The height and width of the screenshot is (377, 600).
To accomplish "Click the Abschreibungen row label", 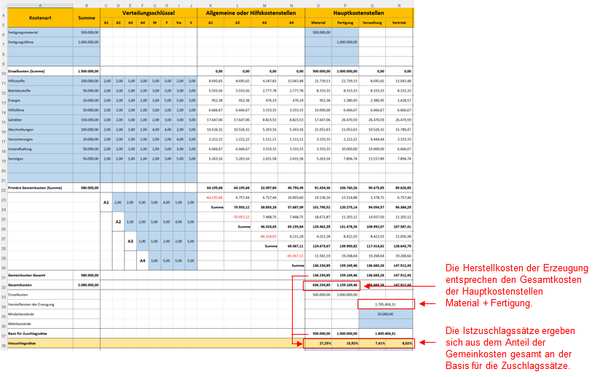I will tap(40, 130).
